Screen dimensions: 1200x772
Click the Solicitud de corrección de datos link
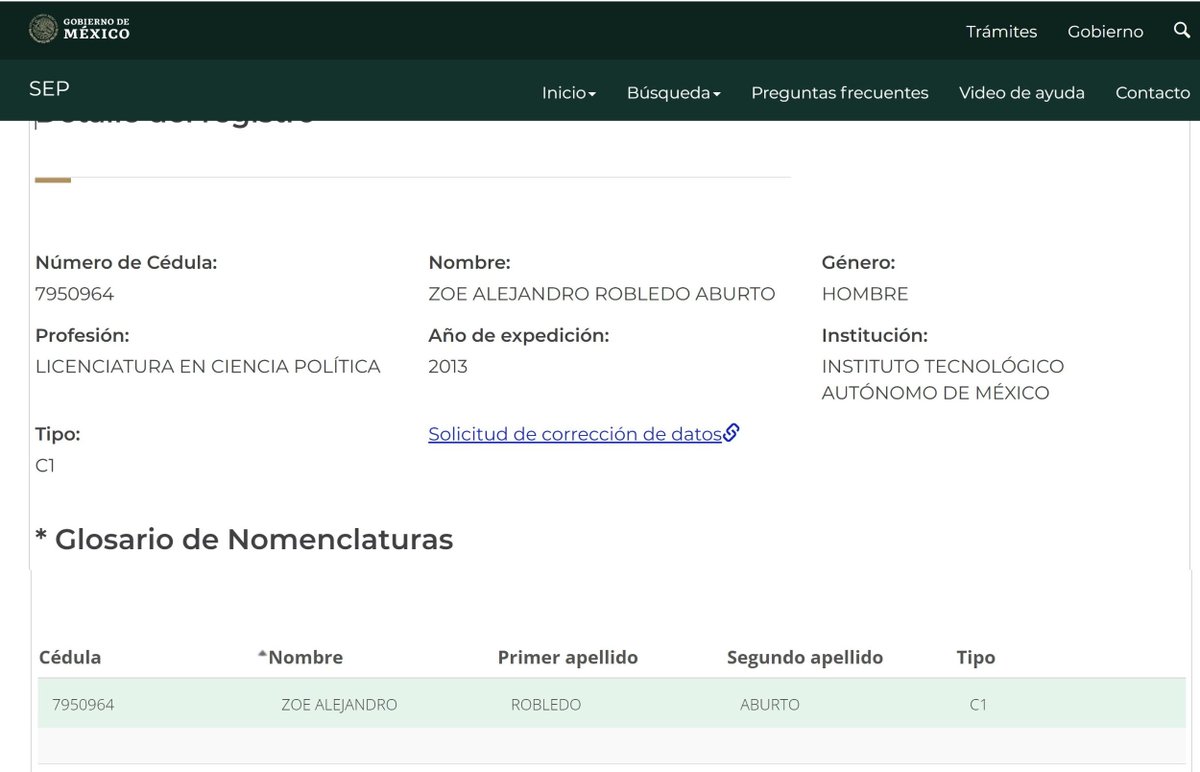coord(575,433)
